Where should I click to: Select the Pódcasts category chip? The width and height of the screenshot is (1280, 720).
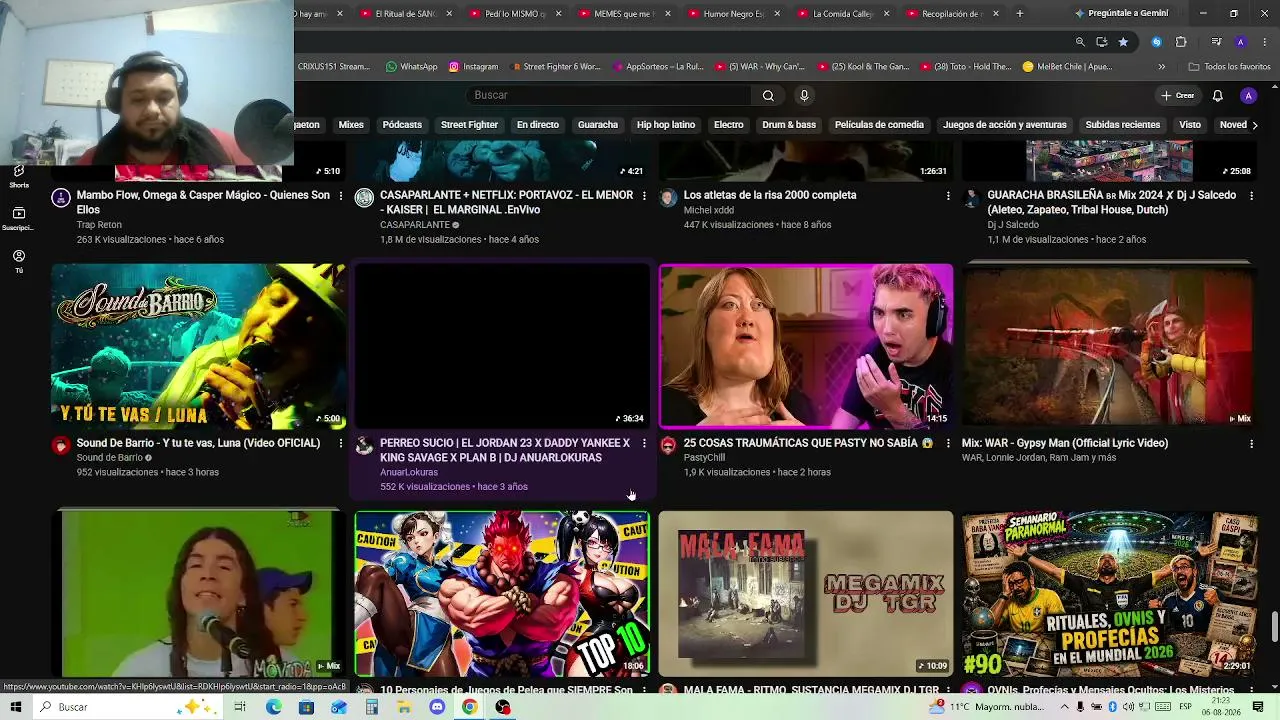coord(402,125)
